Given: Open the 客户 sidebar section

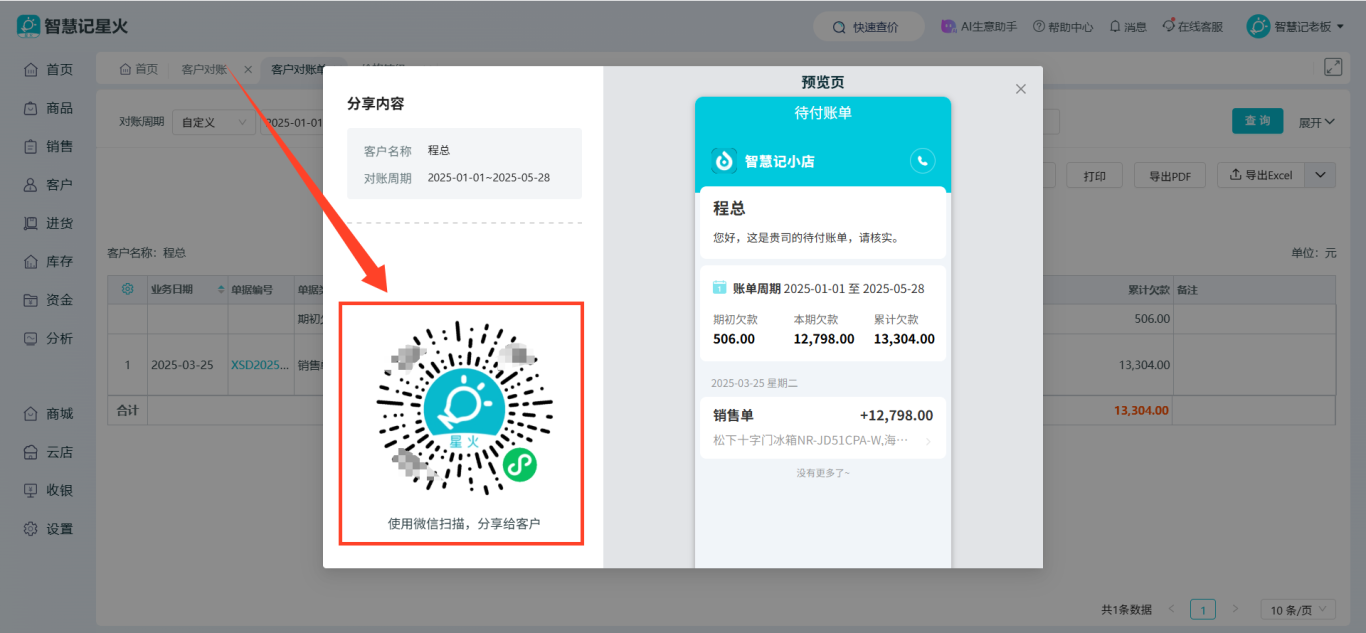Looking at the screenshot, I should coord(48,185).
